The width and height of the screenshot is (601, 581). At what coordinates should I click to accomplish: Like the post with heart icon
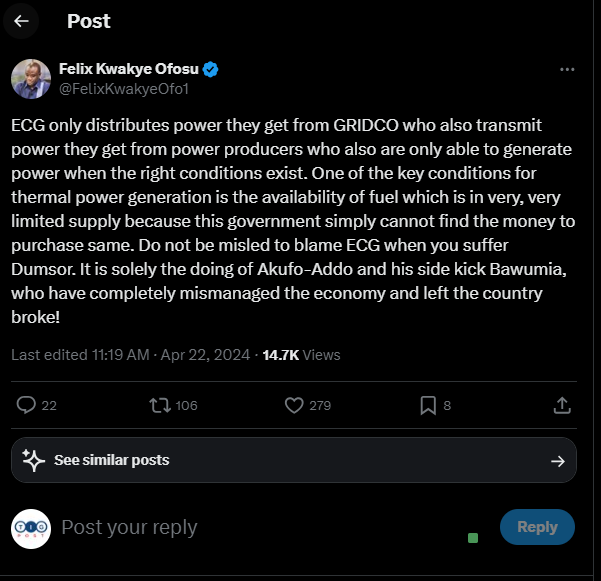point(294,405)
